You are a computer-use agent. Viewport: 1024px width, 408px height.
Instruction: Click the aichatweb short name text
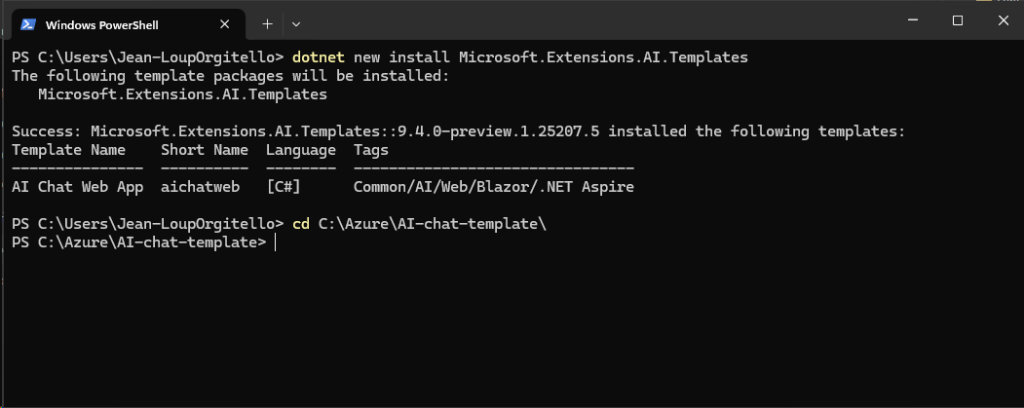[x=200, y=187]
